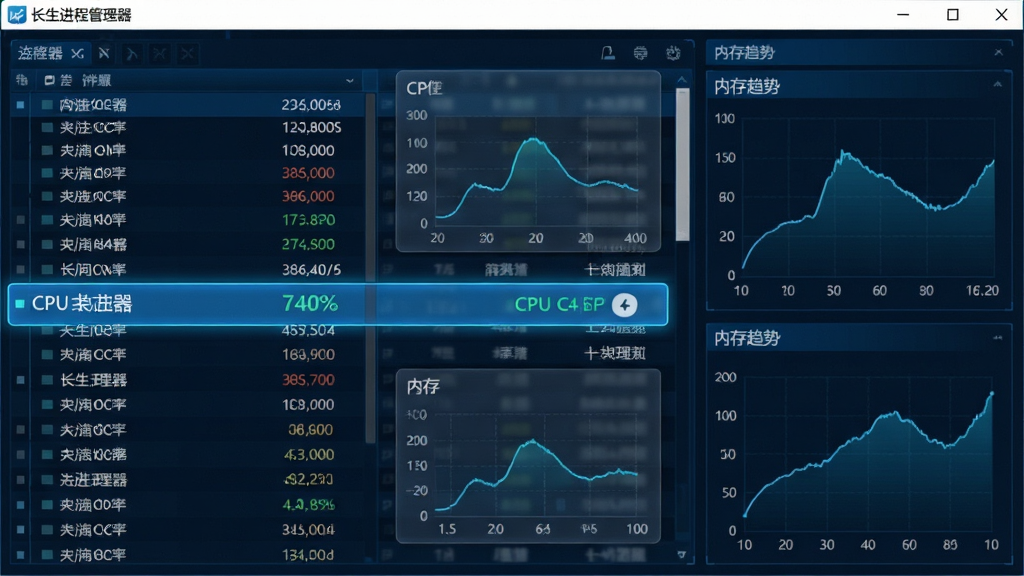1024x576 pixels.
Task: Click the CPU C4 label in the highlighted row
Action: [559, 304]
